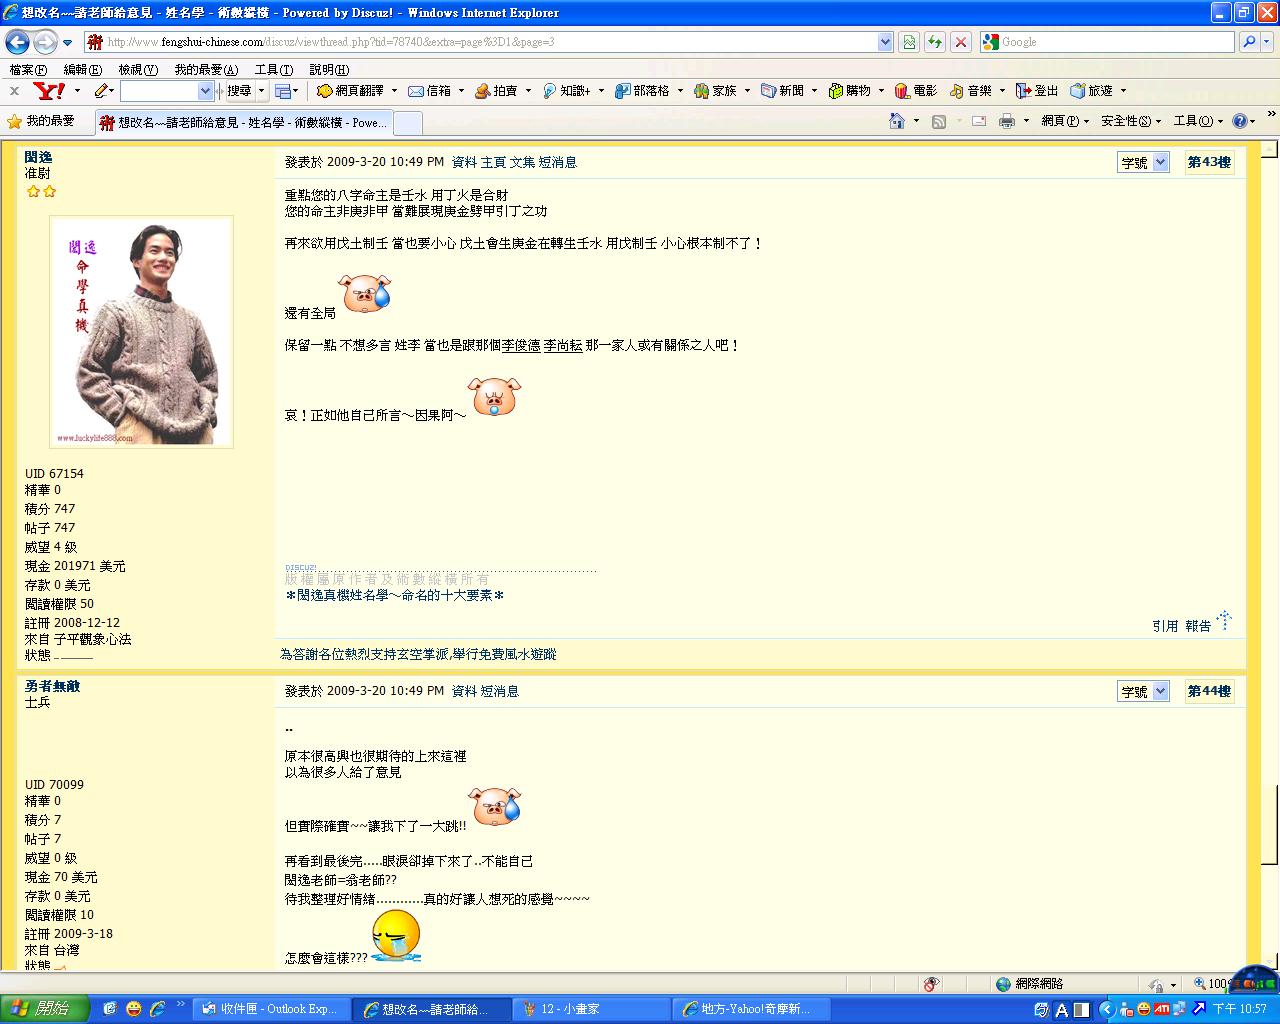Click the Print icon in command bar
1280x1024 pixels.
pos(1006,121)
